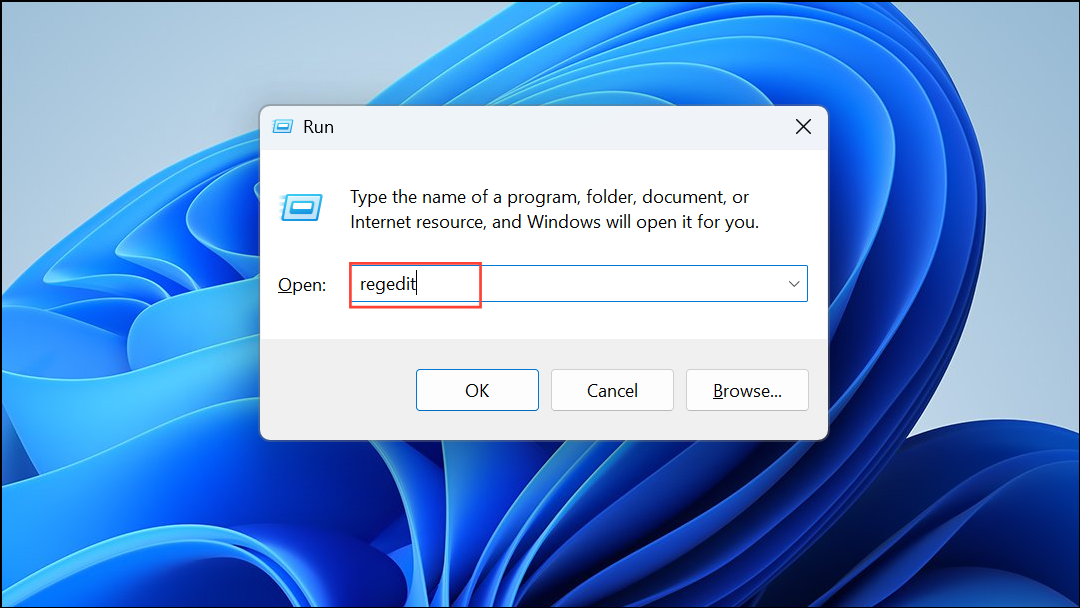Image resolution: width=1080 pixels, height=608 pixels.
Task: Click the 'Open:' label
Action: pyautogui.click(x=302, y=284)
